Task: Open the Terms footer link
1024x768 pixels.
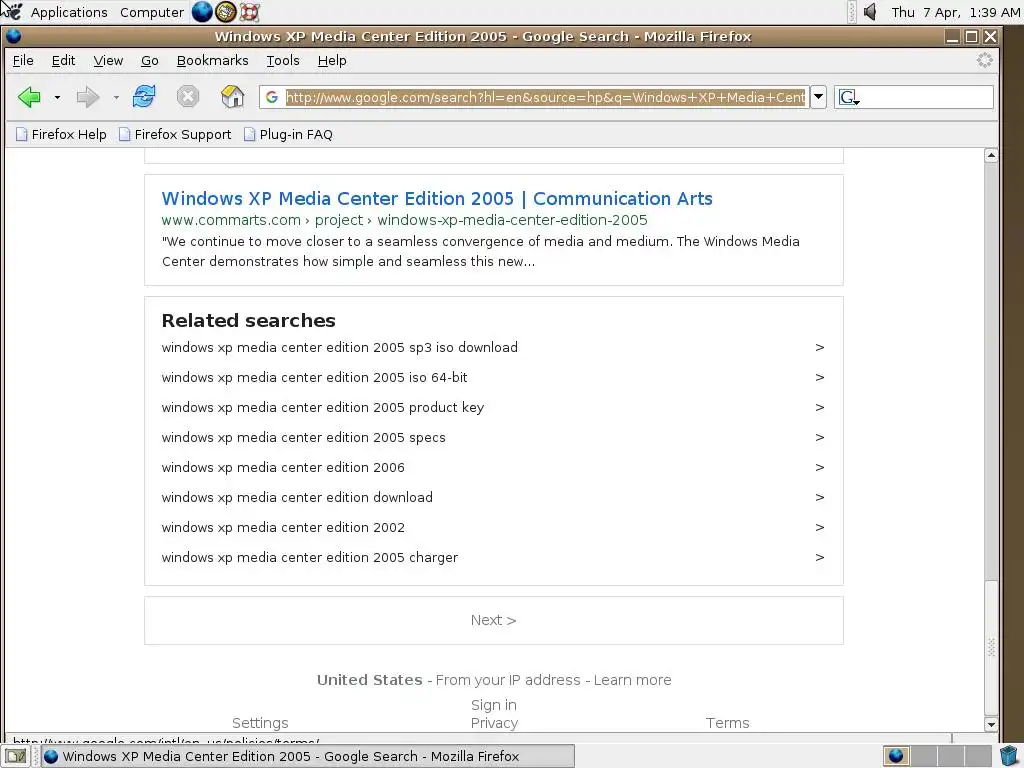Action: [728, 723]
